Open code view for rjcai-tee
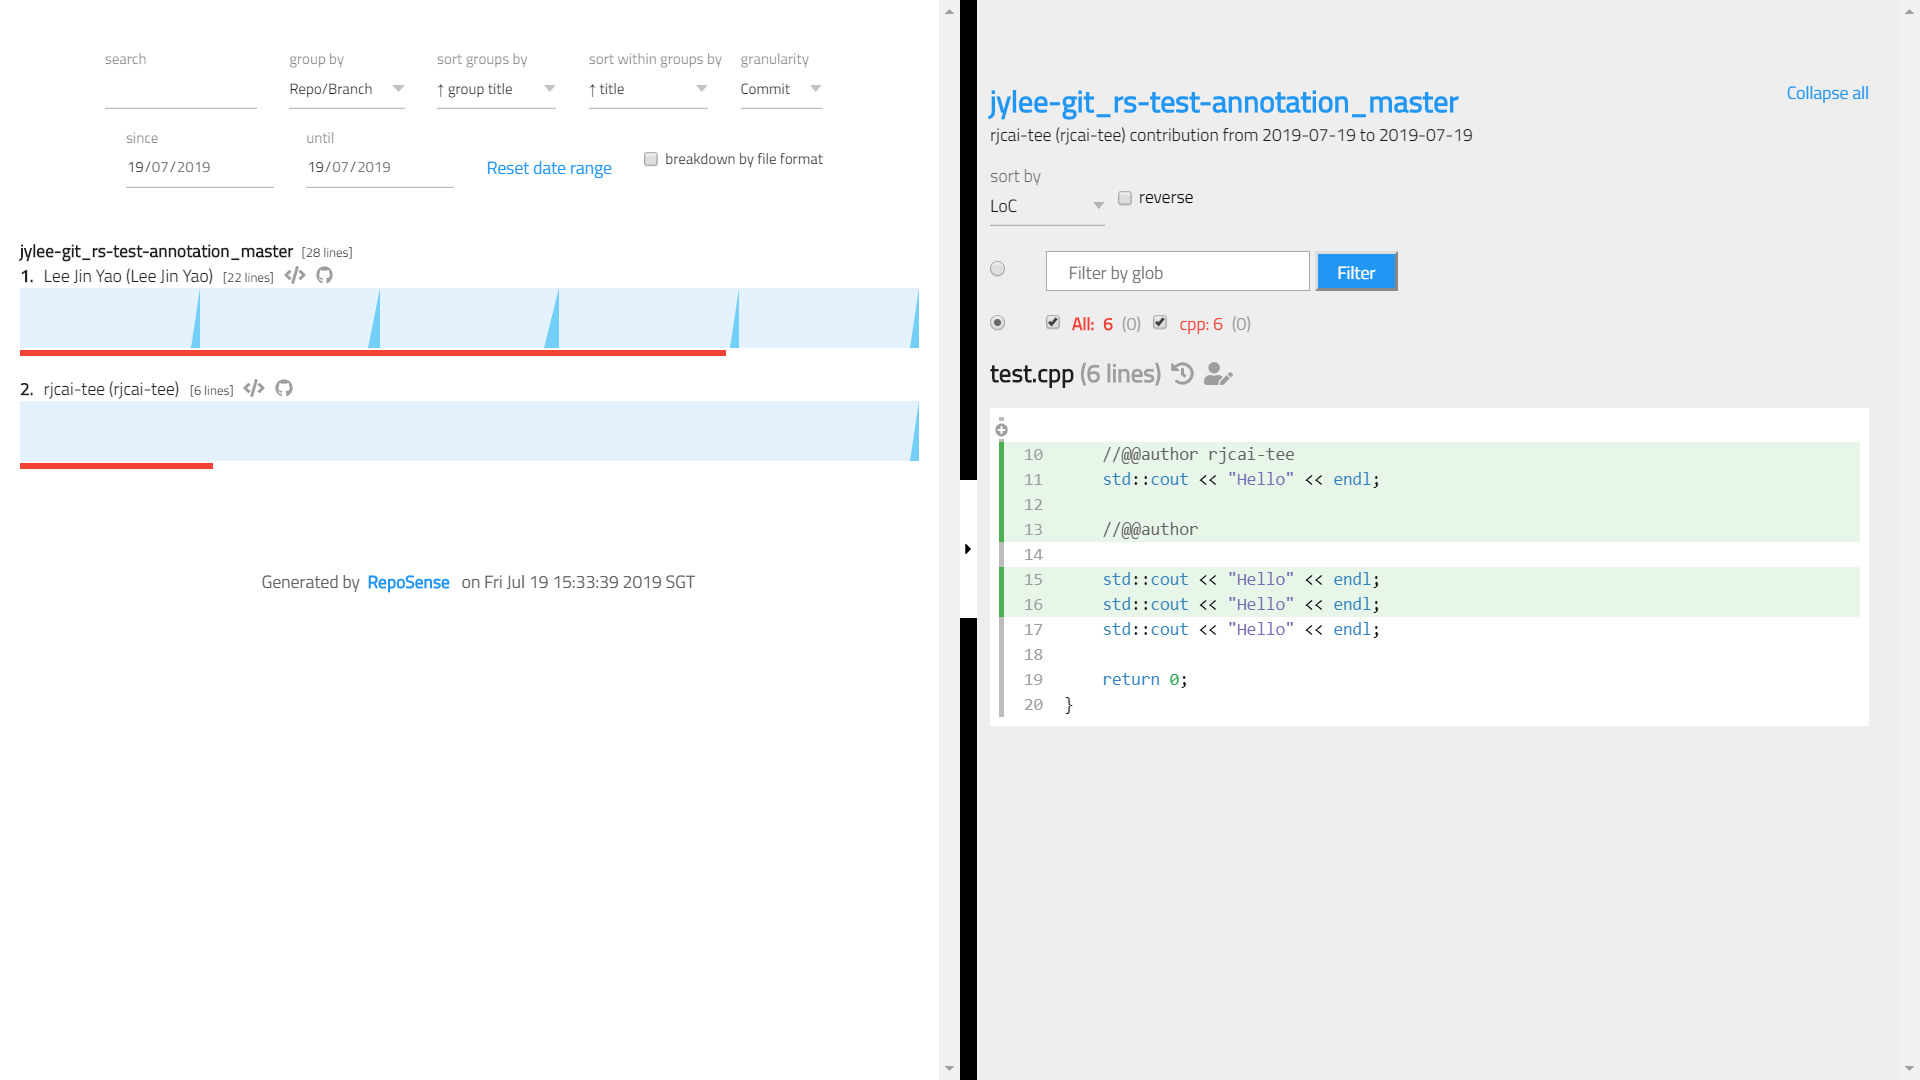 254,389
